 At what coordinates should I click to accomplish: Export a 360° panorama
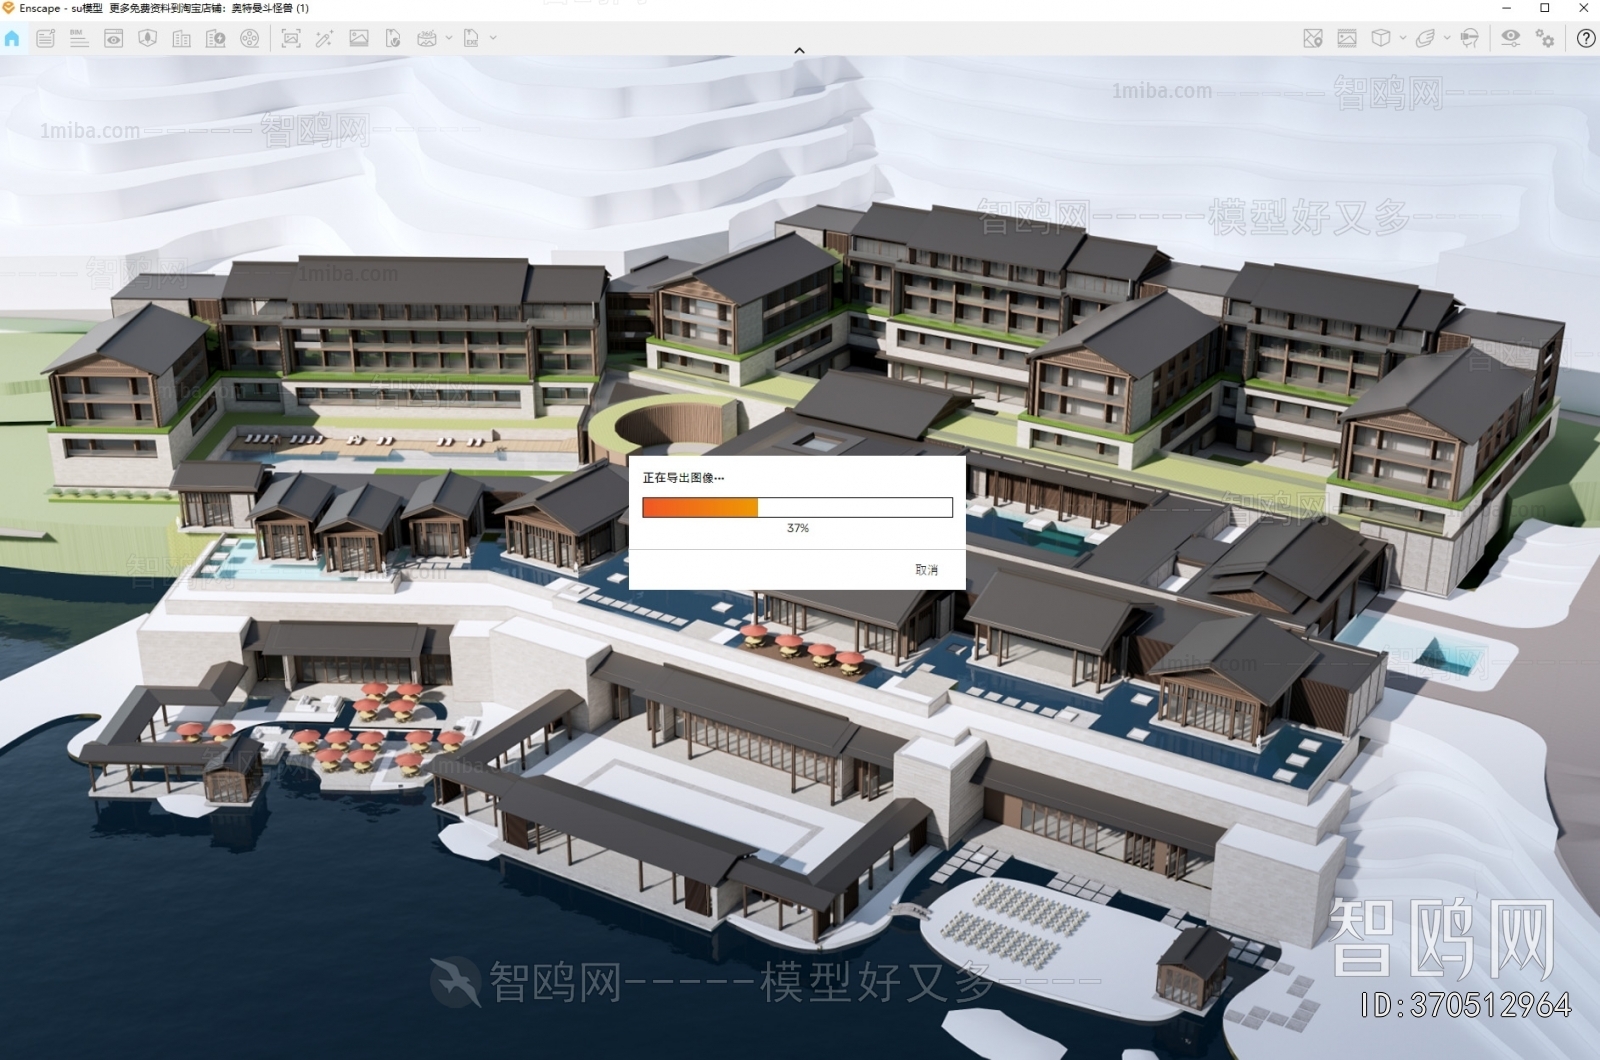point(426,39)
